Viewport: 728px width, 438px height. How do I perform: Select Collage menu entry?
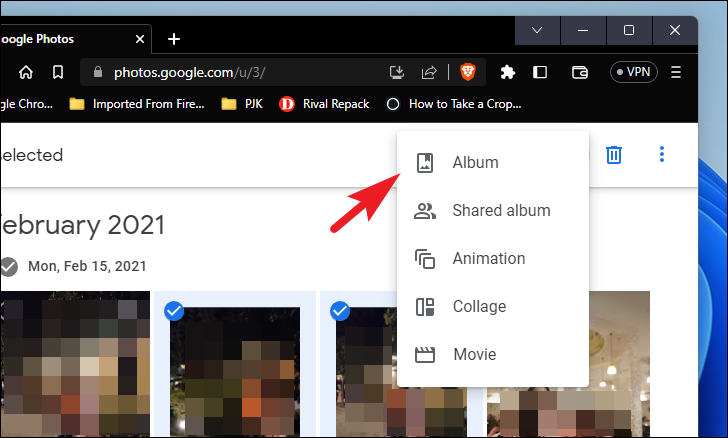[x=493, y=307]
